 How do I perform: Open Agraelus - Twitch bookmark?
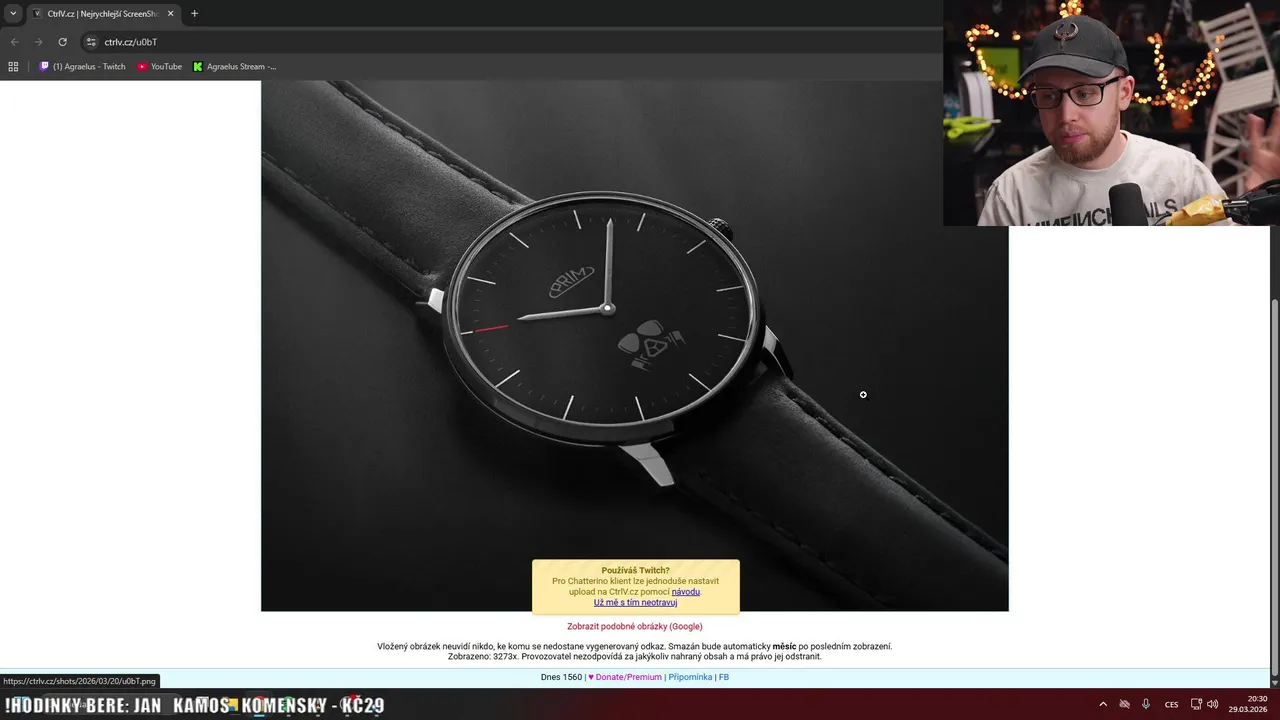[82, 67]
